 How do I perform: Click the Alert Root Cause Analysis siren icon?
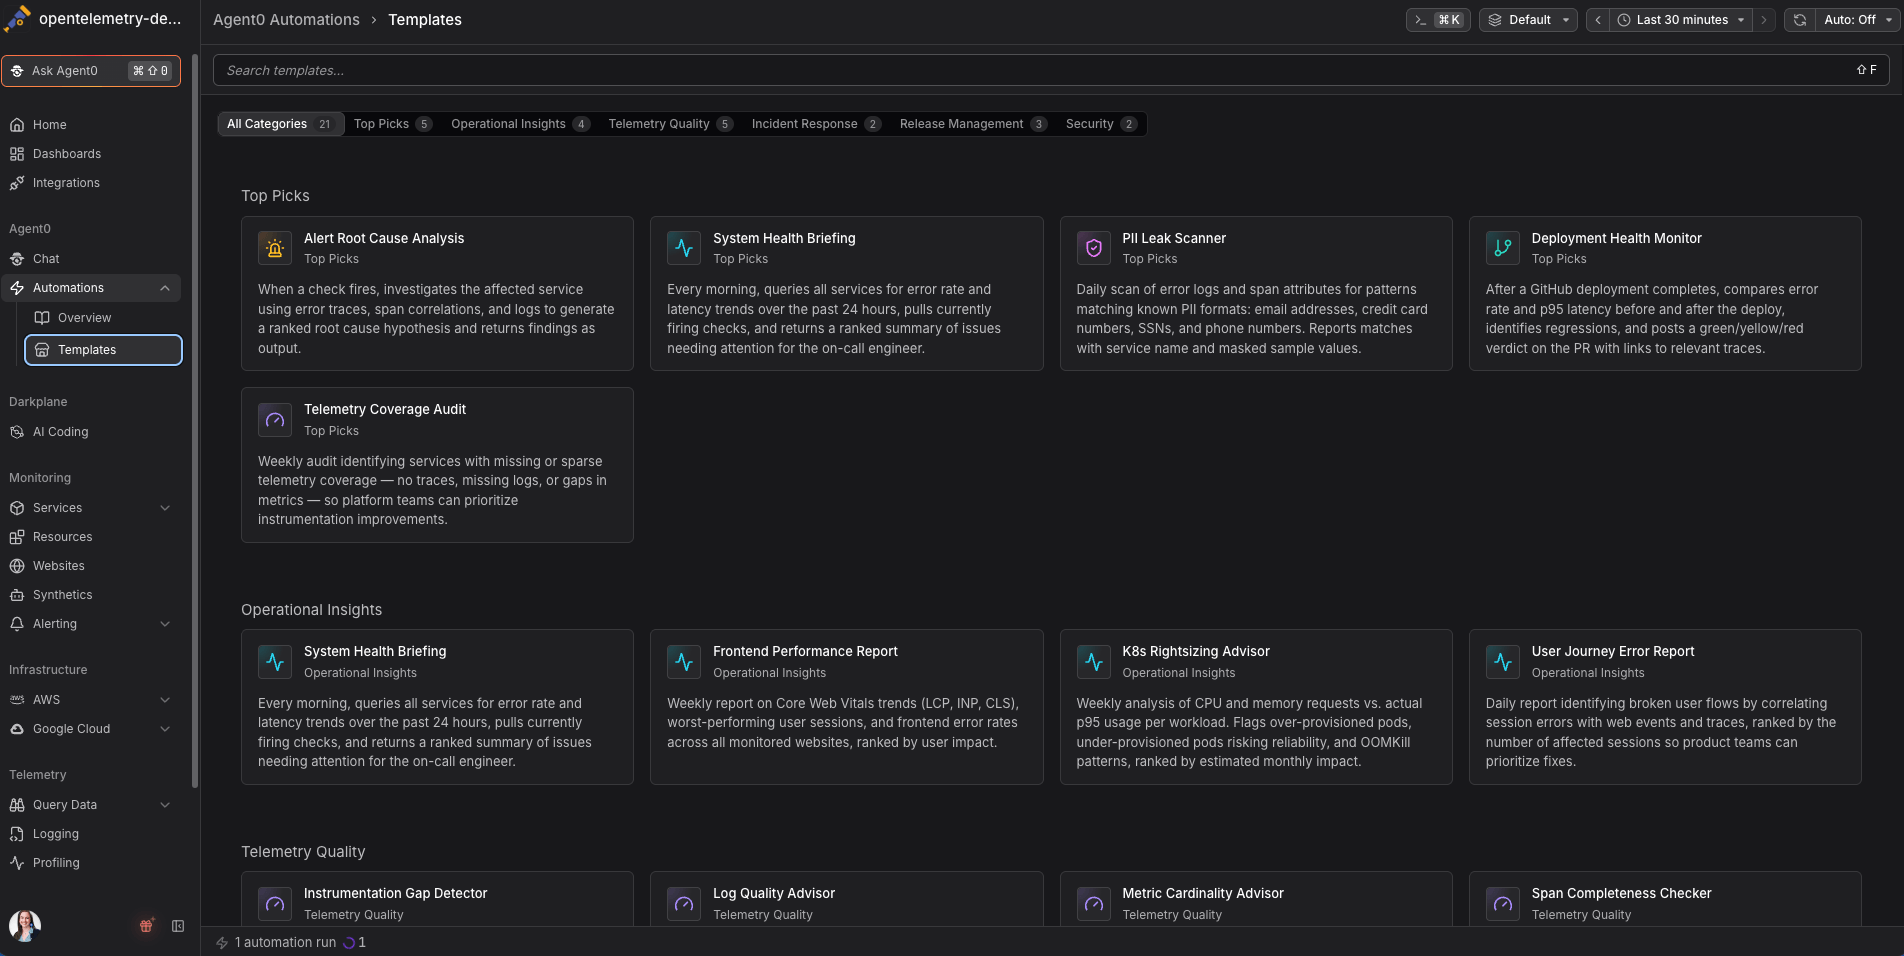pyautogui.click(x=275, y=248)
